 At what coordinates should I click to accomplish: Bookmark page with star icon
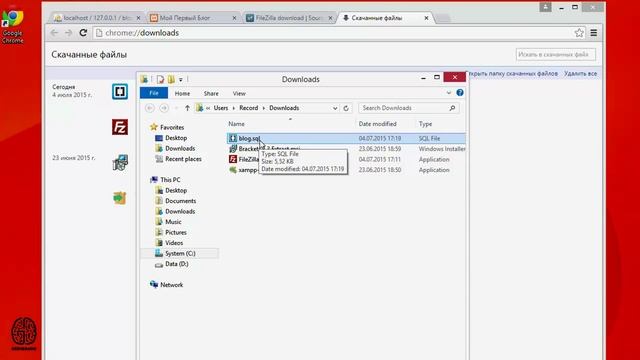point(579,33)
